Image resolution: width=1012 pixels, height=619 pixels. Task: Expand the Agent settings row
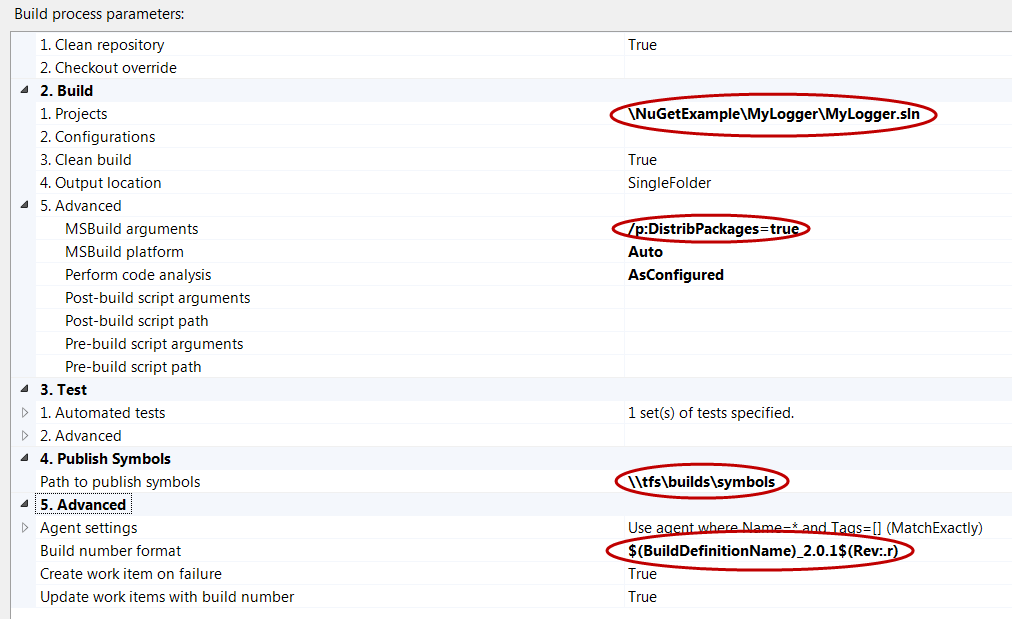(25, 527)
